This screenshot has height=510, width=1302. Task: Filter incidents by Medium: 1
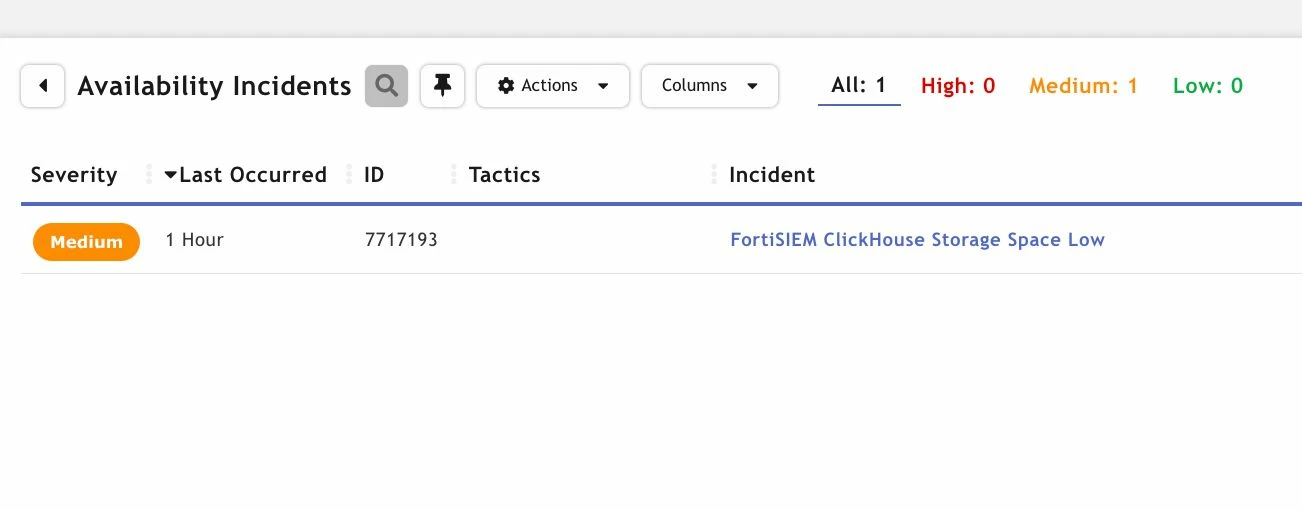(1084, 86)
